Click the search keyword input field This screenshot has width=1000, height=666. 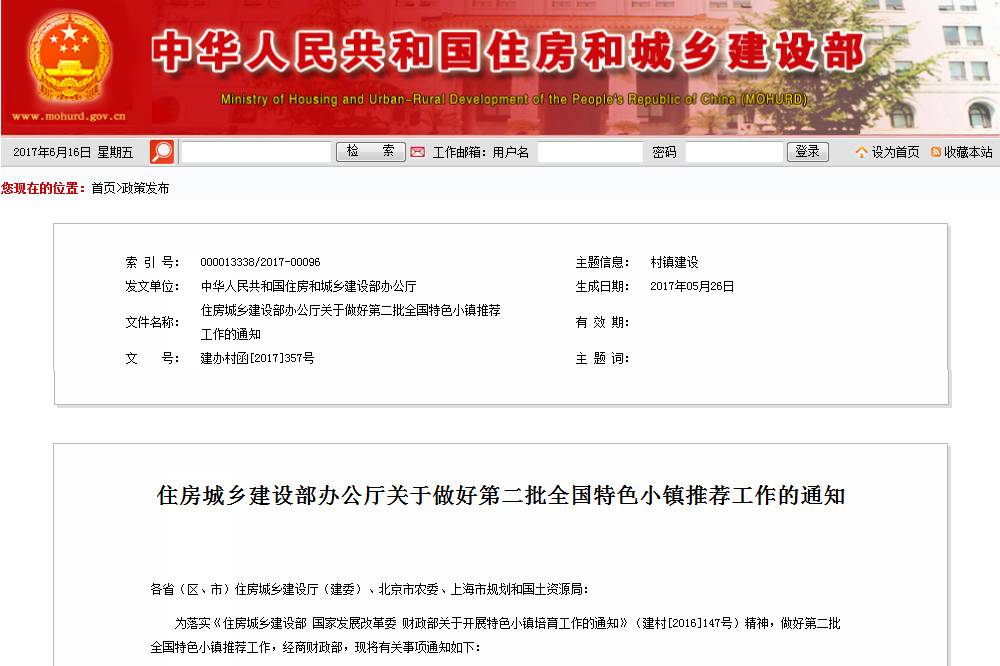click(256, 152)
